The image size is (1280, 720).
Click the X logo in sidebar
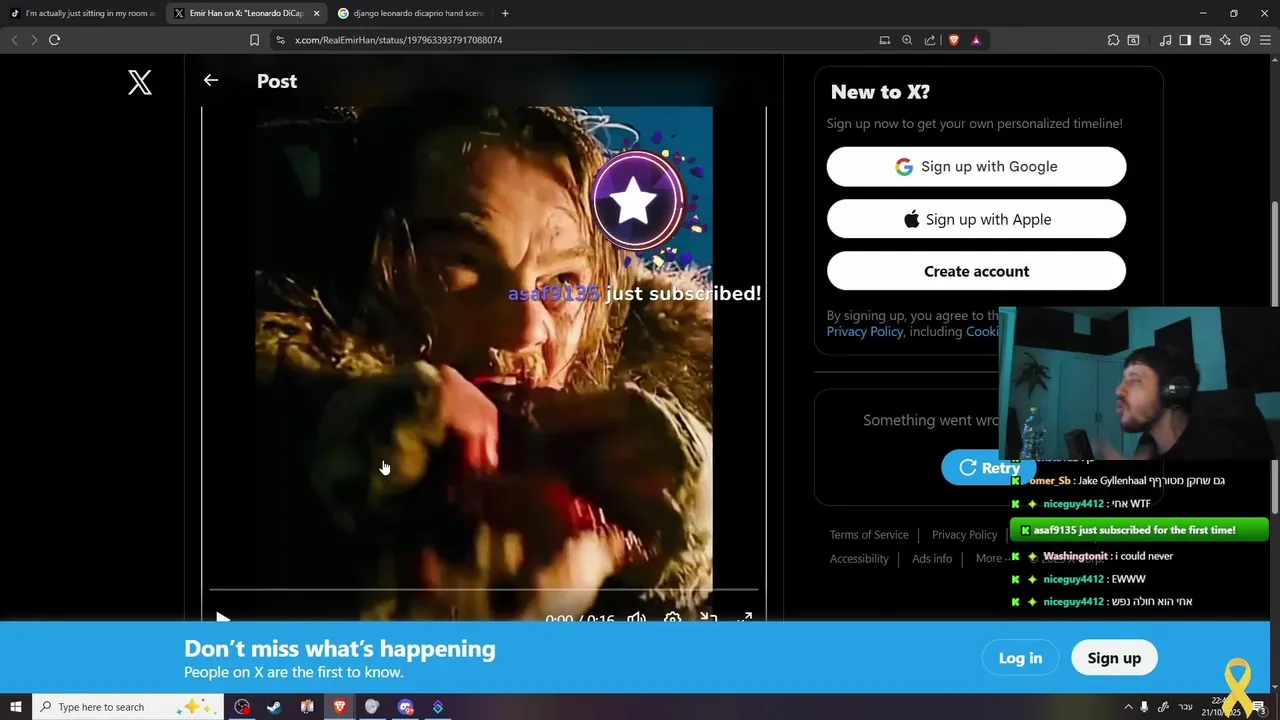140,82
